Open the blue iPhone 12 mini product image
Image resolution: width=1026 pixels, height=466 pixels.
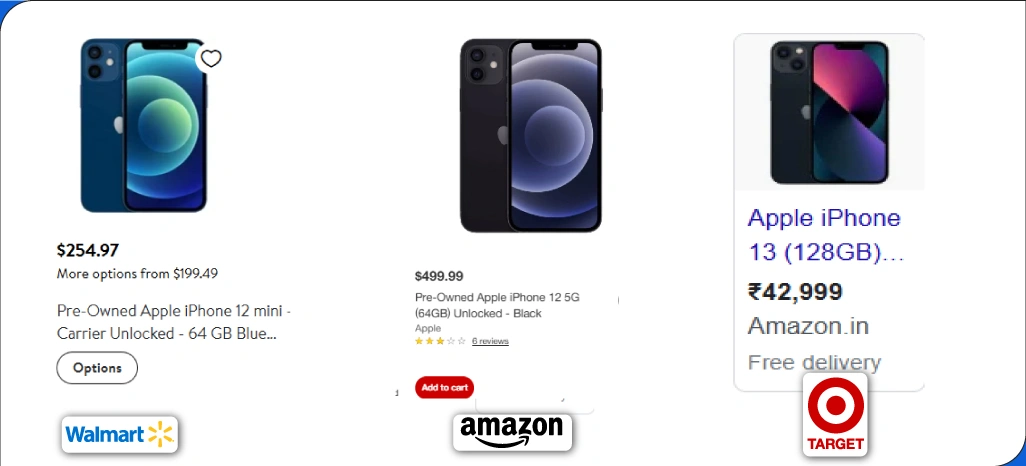(x=143, y=125)
